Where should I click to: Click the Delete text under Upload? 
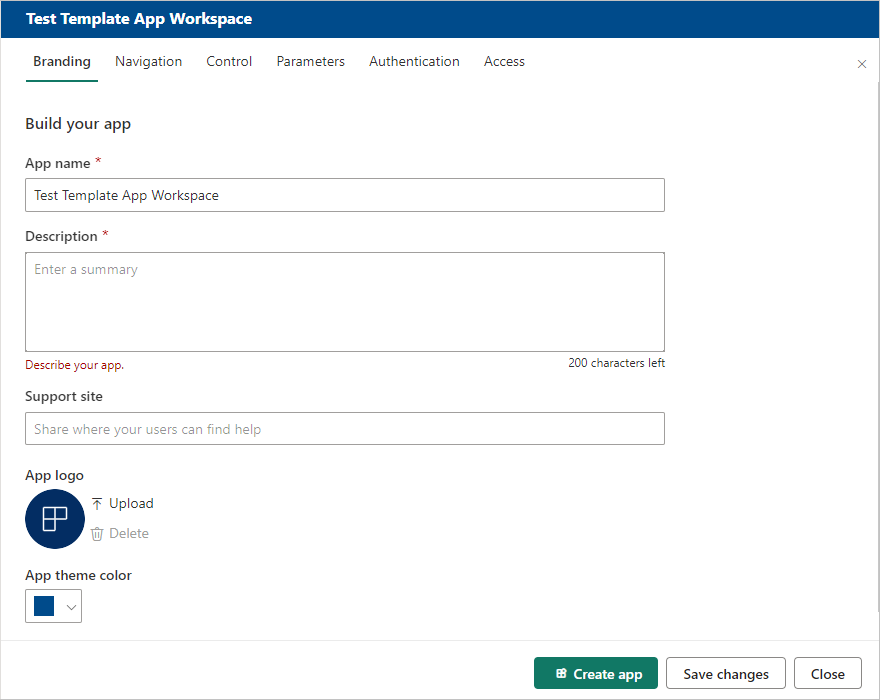(x=129, y=534)
